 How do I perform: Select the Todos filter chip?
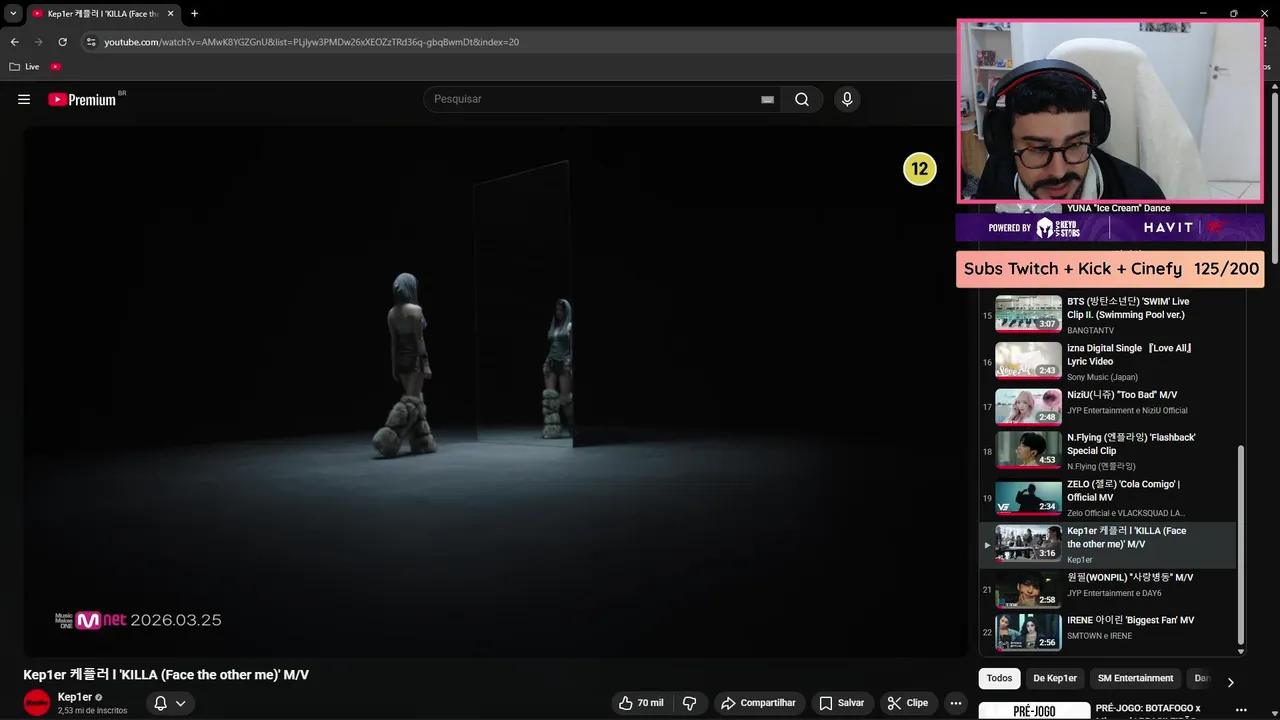(x=999, y=678)
